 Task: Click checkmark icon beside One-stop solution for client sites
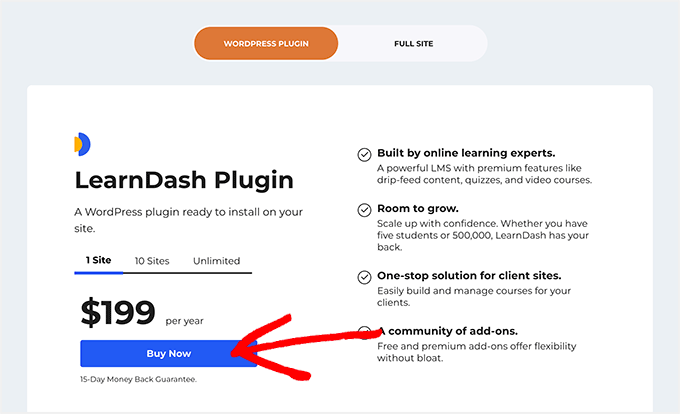(x=364, y=277)
